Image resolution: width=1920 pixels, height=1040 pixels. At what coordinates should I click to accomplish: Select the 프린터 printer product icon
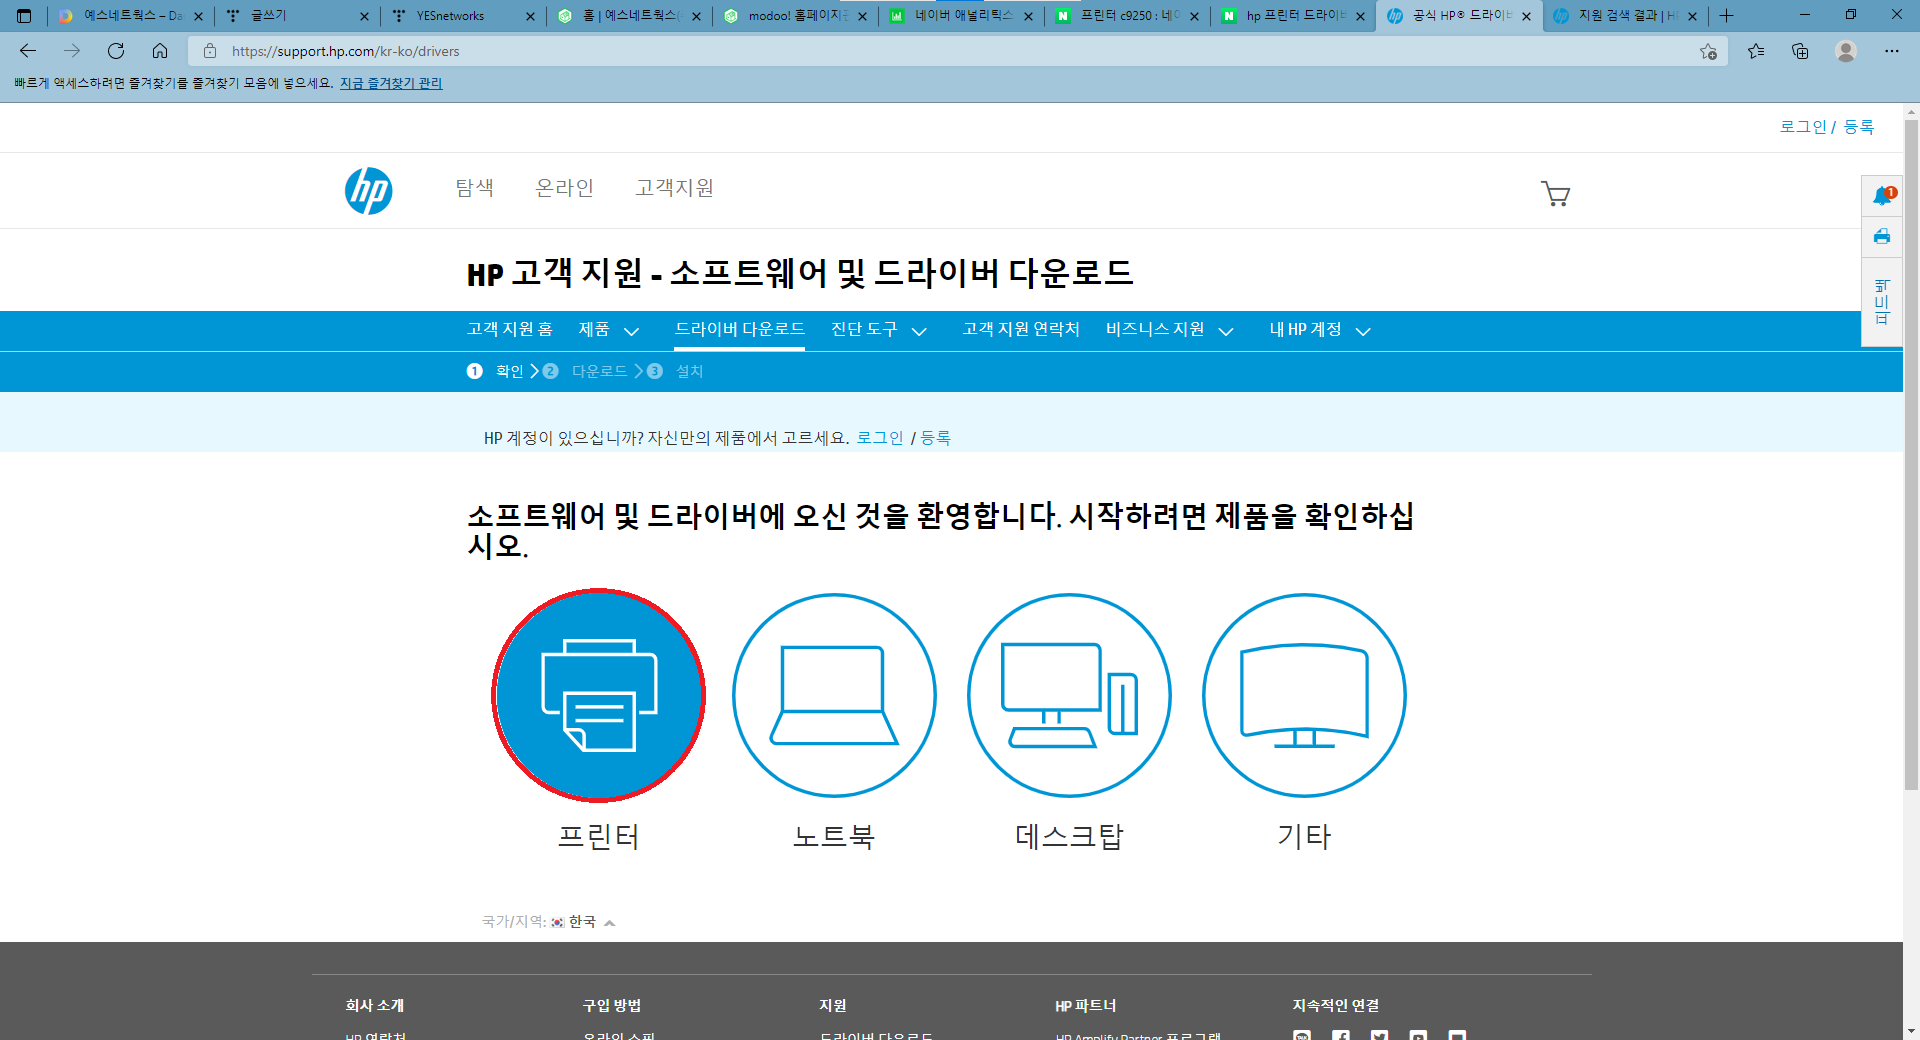tap(599, 695)
